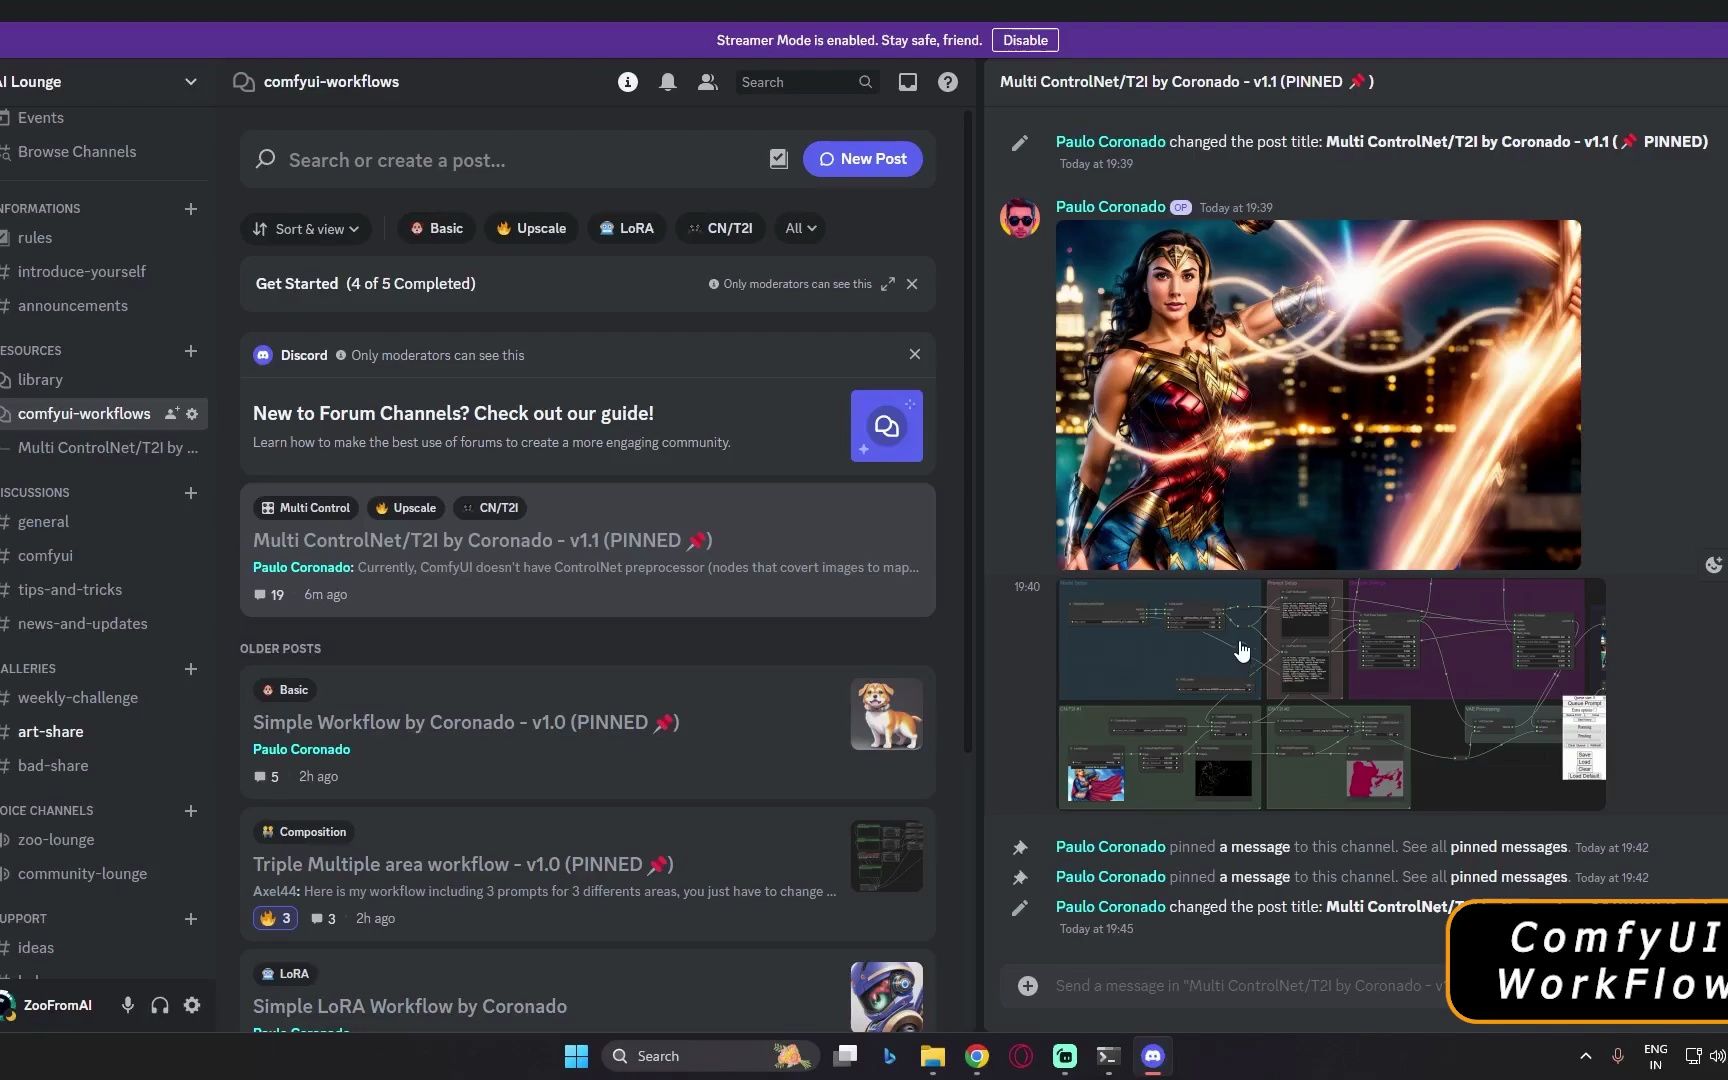This screenshot has height=1080, width=1728.
Task: Add channel to VOICE CHANNELS category
Action: [x=190, y=811]
